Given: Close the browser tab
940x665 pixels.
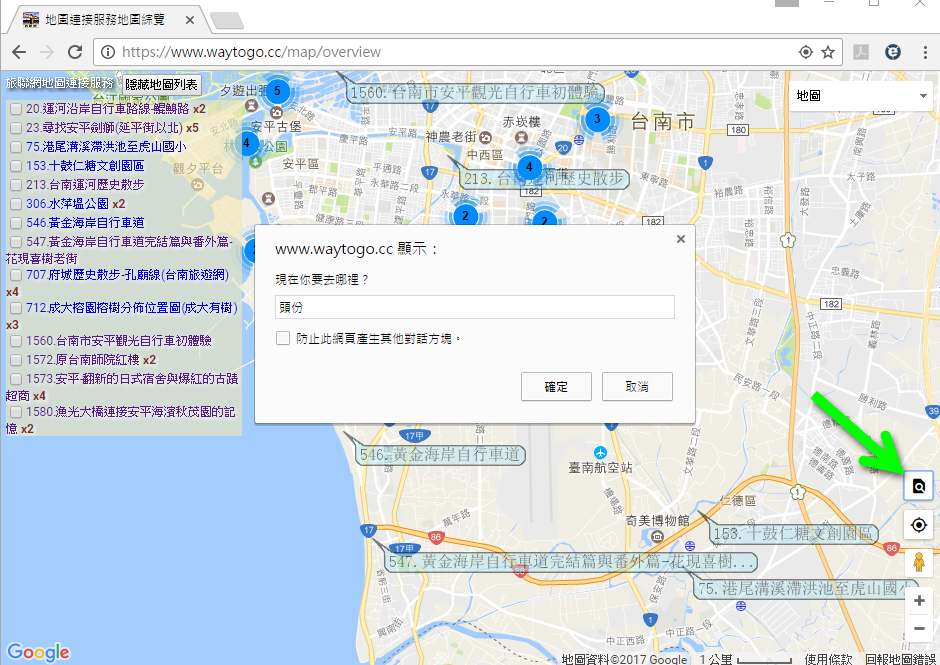Looking at the screenshot, I should pos(189,20).
